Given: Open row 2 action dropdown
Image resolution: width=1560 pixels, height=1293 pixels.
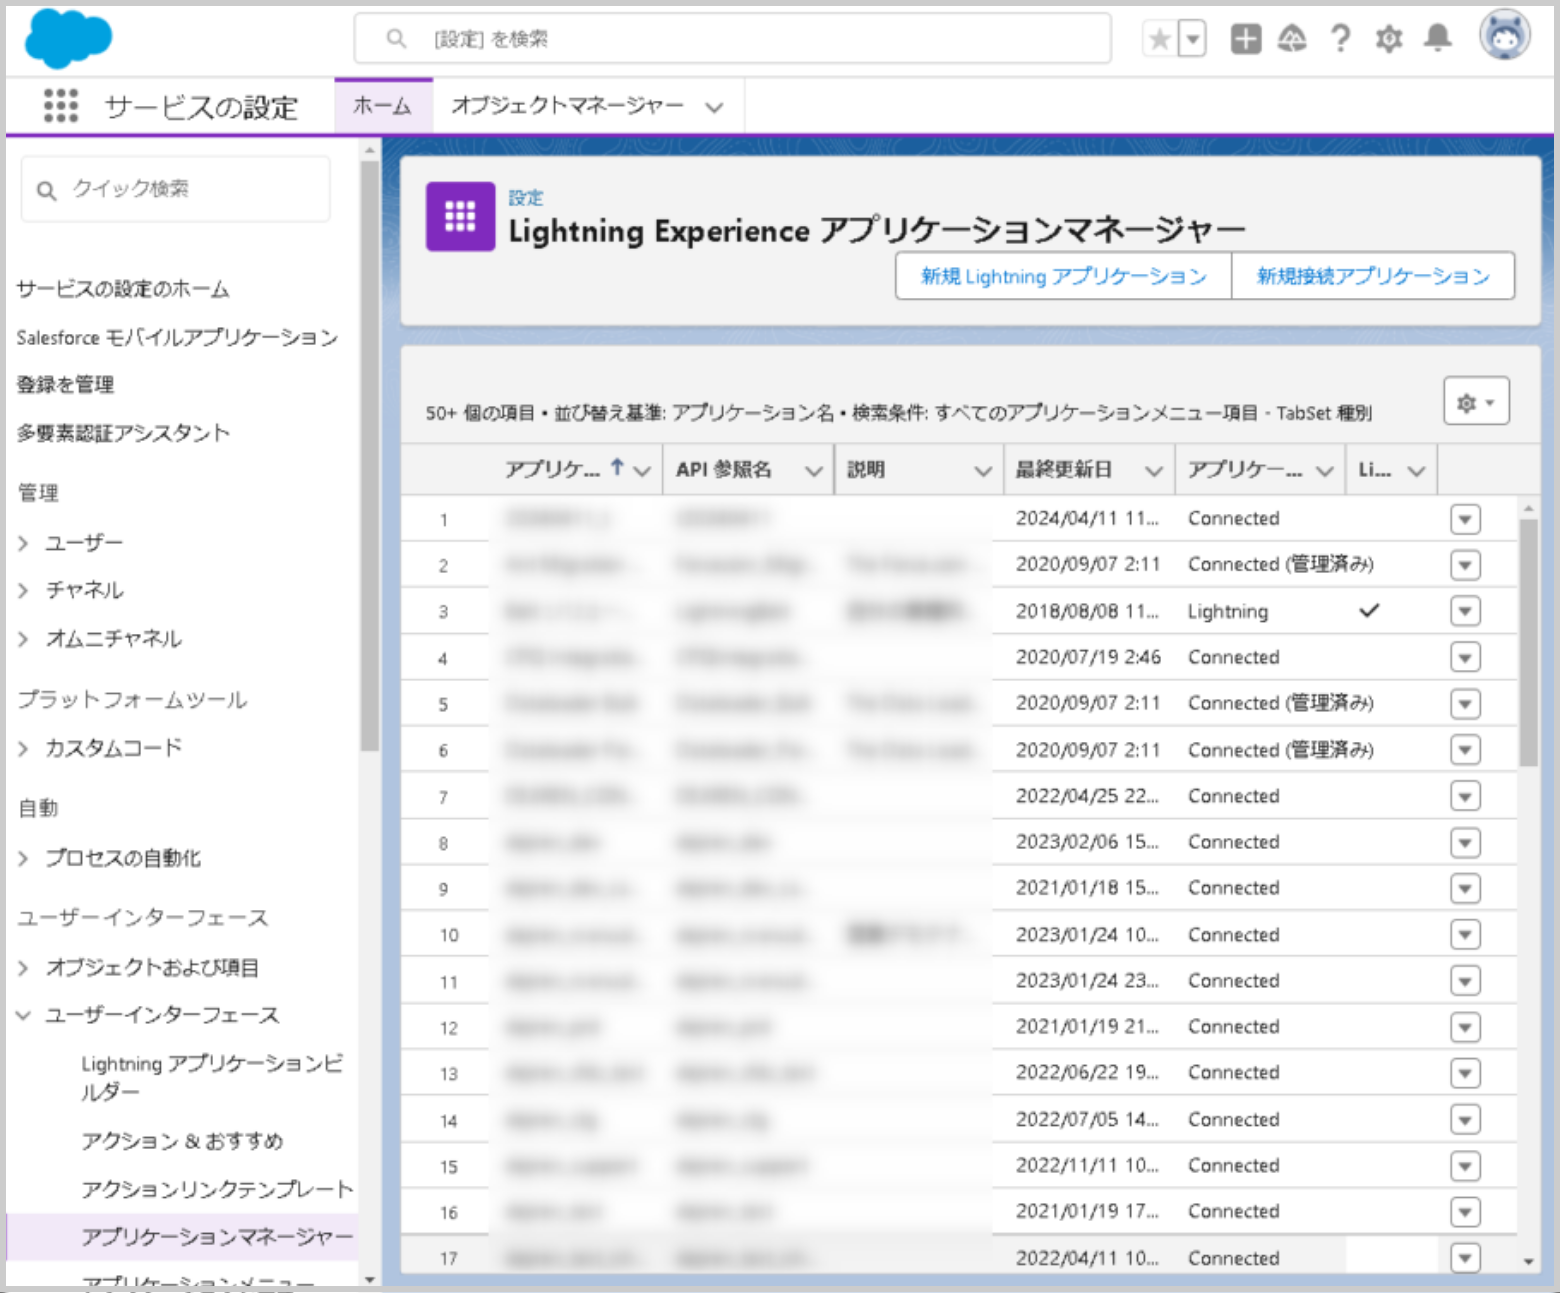Looking at the screenshot, I should click(x=1465, y=565).
